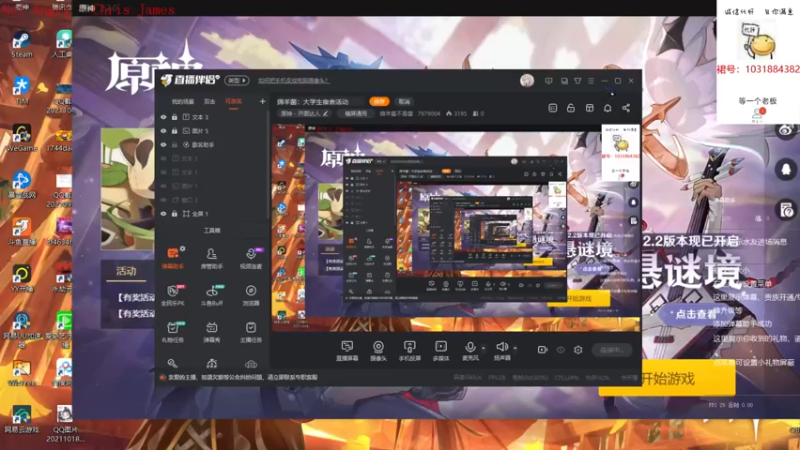The width and height of the screenshot is (800, 450).
Task: Open the 浏览器 tool
Action: point(251,294)
